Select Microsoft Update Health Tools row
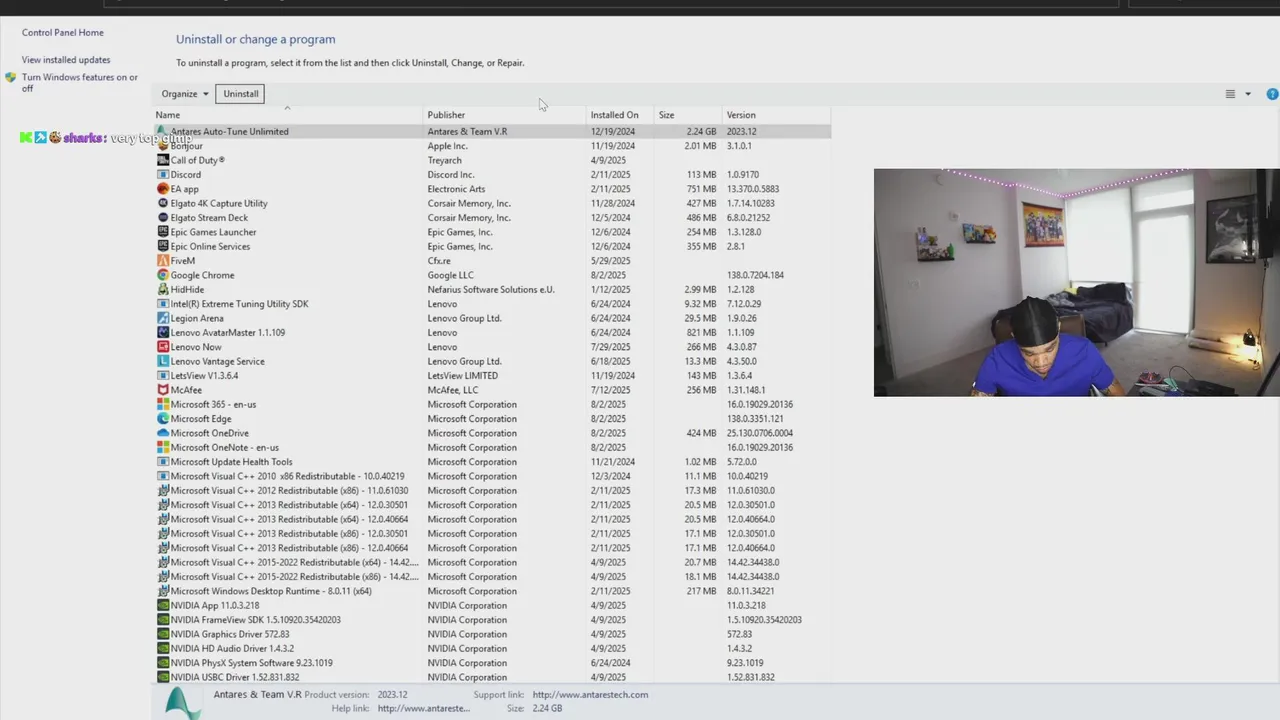 pyautogui.click(x=492, y=462)
